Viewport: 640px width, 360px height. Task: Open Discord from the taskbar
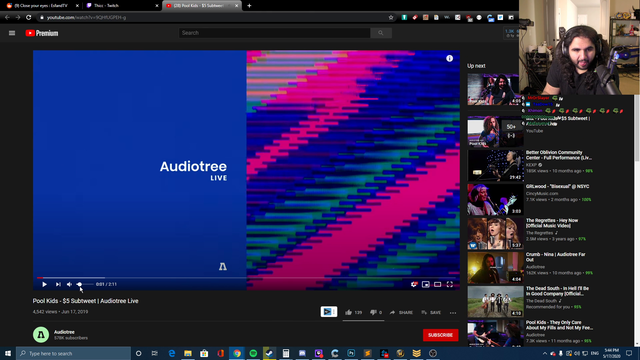302,353
